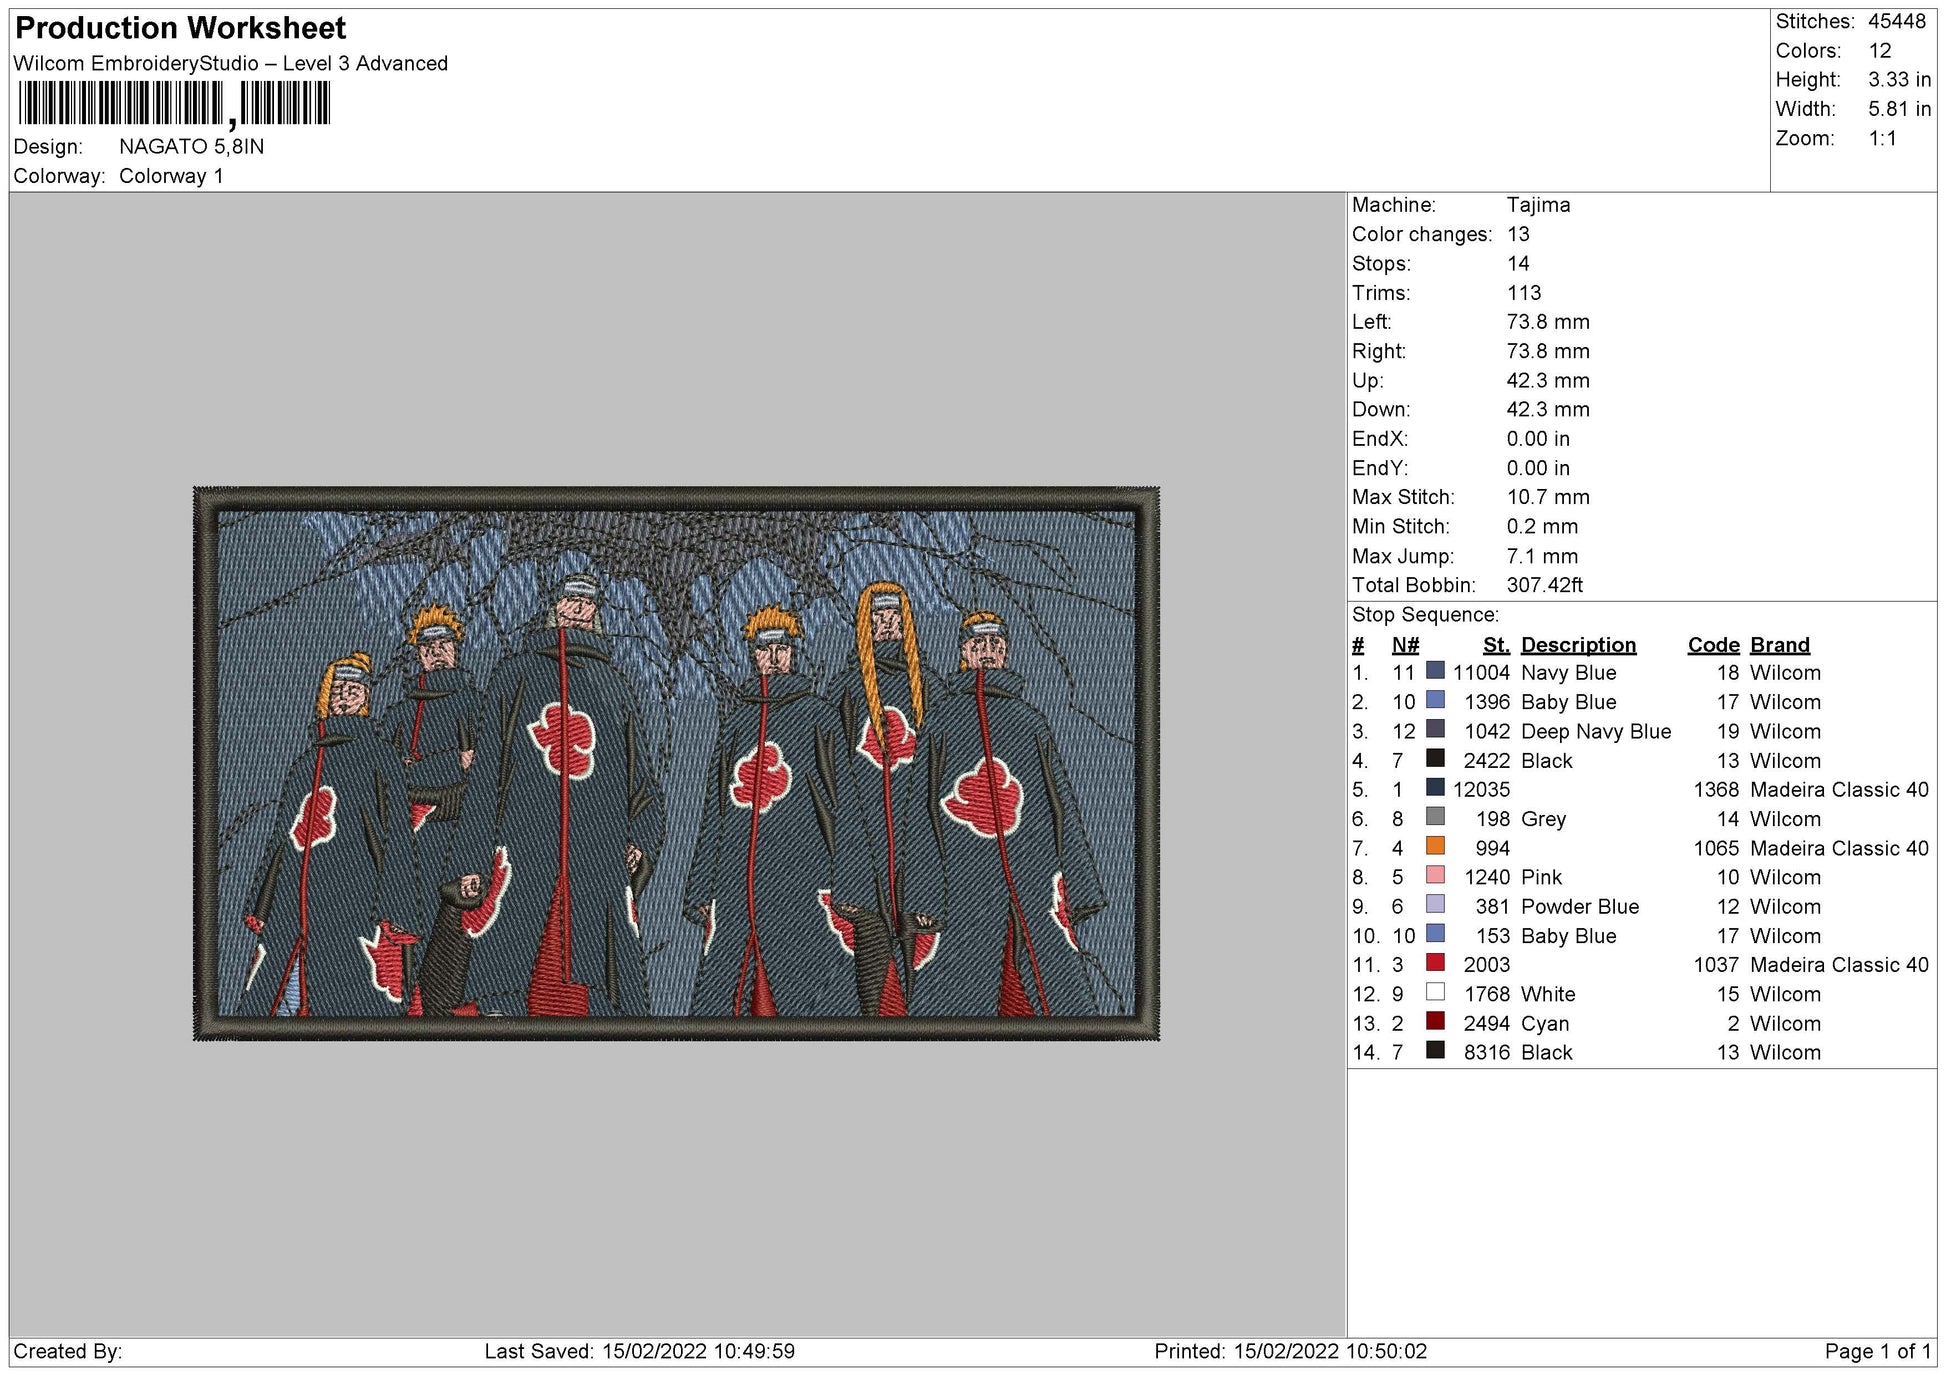
Task: Click the NAGATO 5,8IN design name
Action: (192, 147)
